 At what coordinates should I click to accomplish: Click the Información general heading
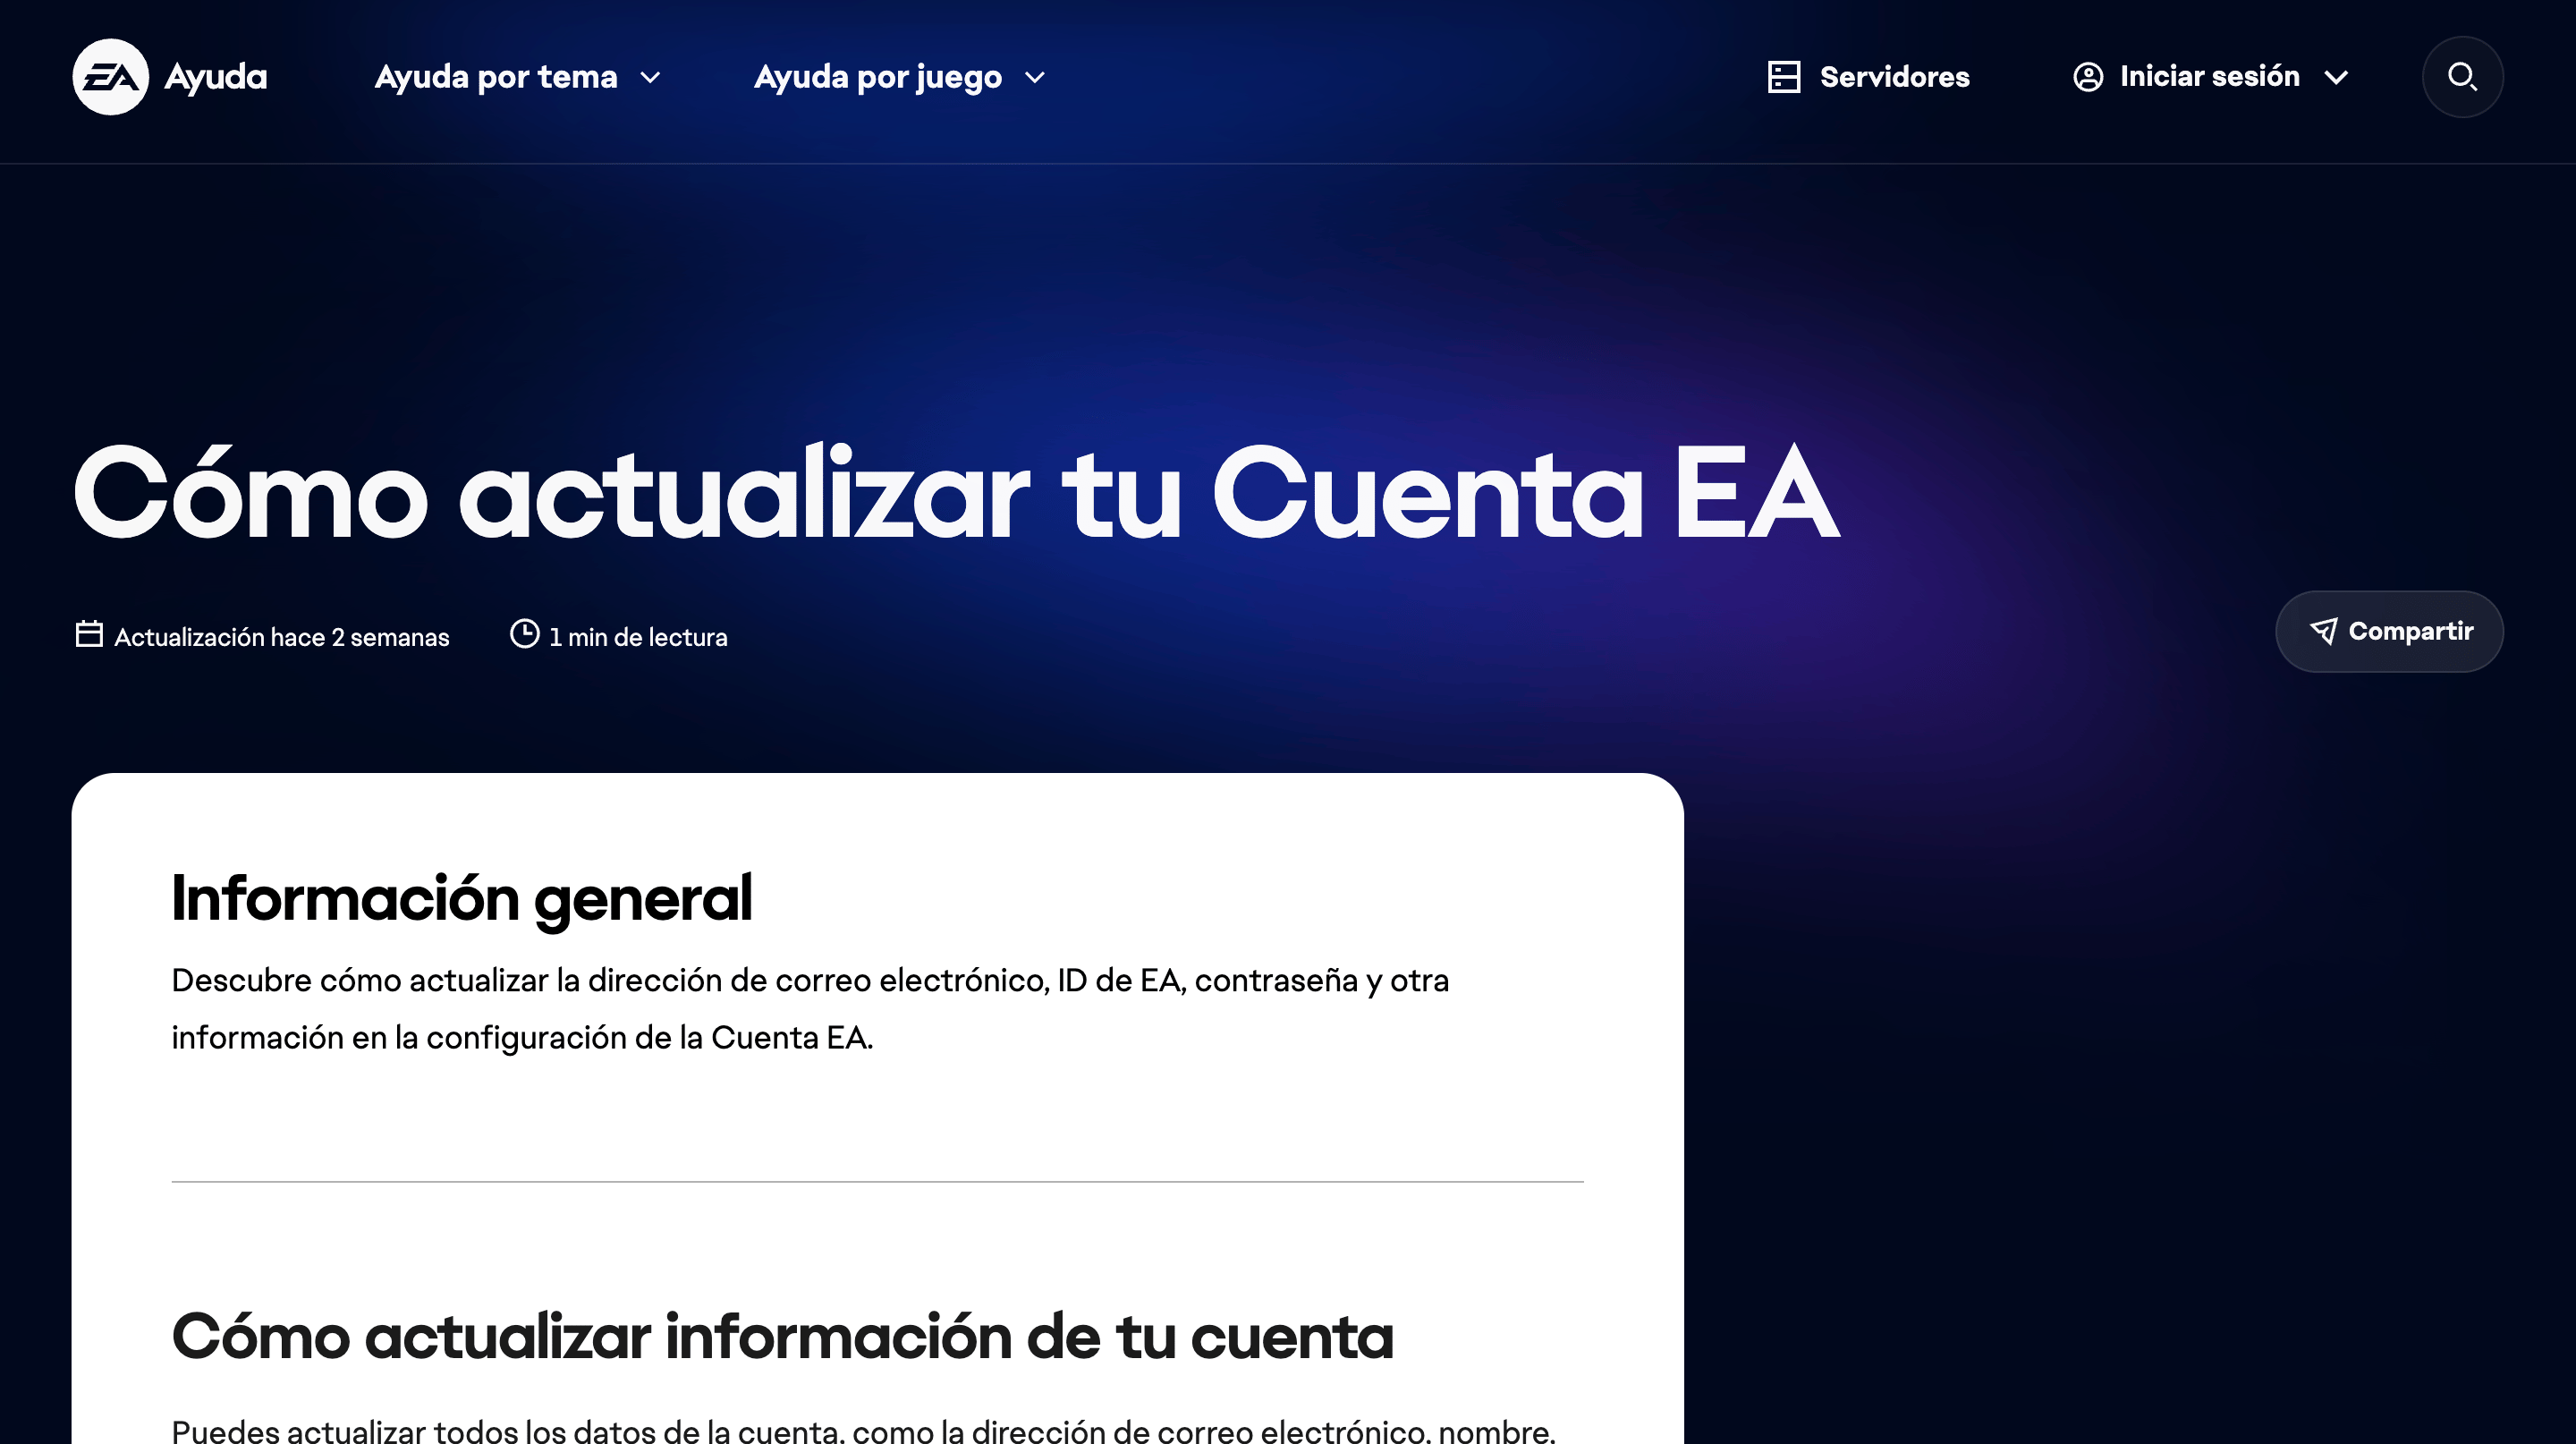coord(461,897)
